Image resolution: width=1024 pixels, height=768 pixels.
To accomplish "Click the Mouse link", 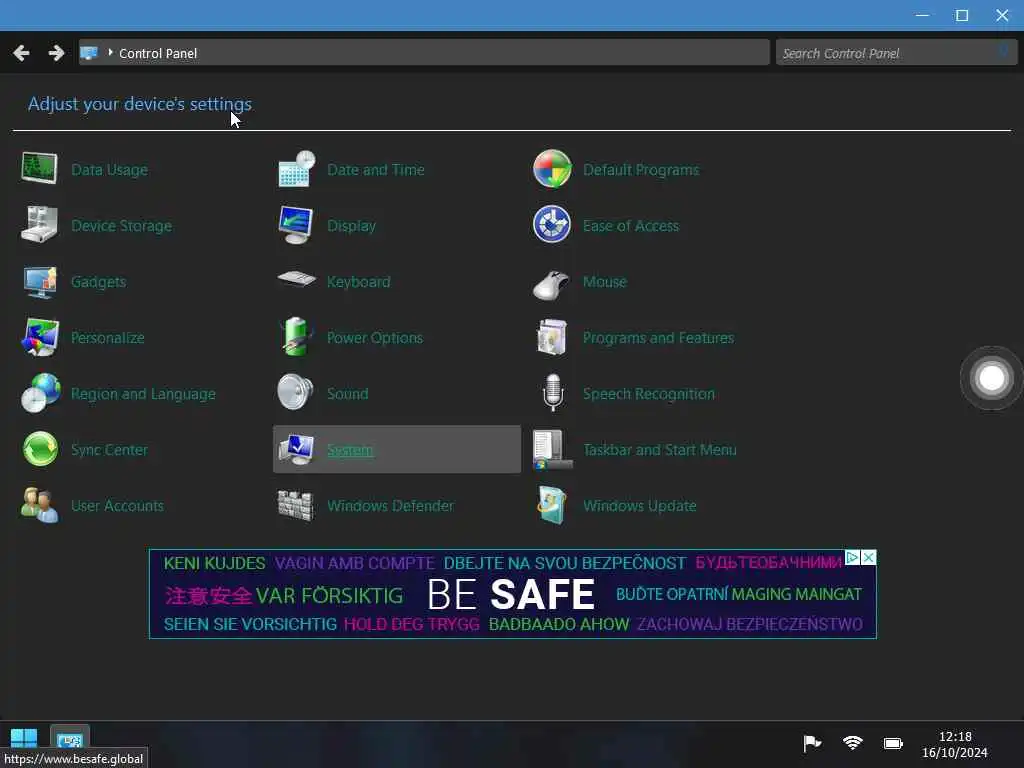I will coord(605,282).
